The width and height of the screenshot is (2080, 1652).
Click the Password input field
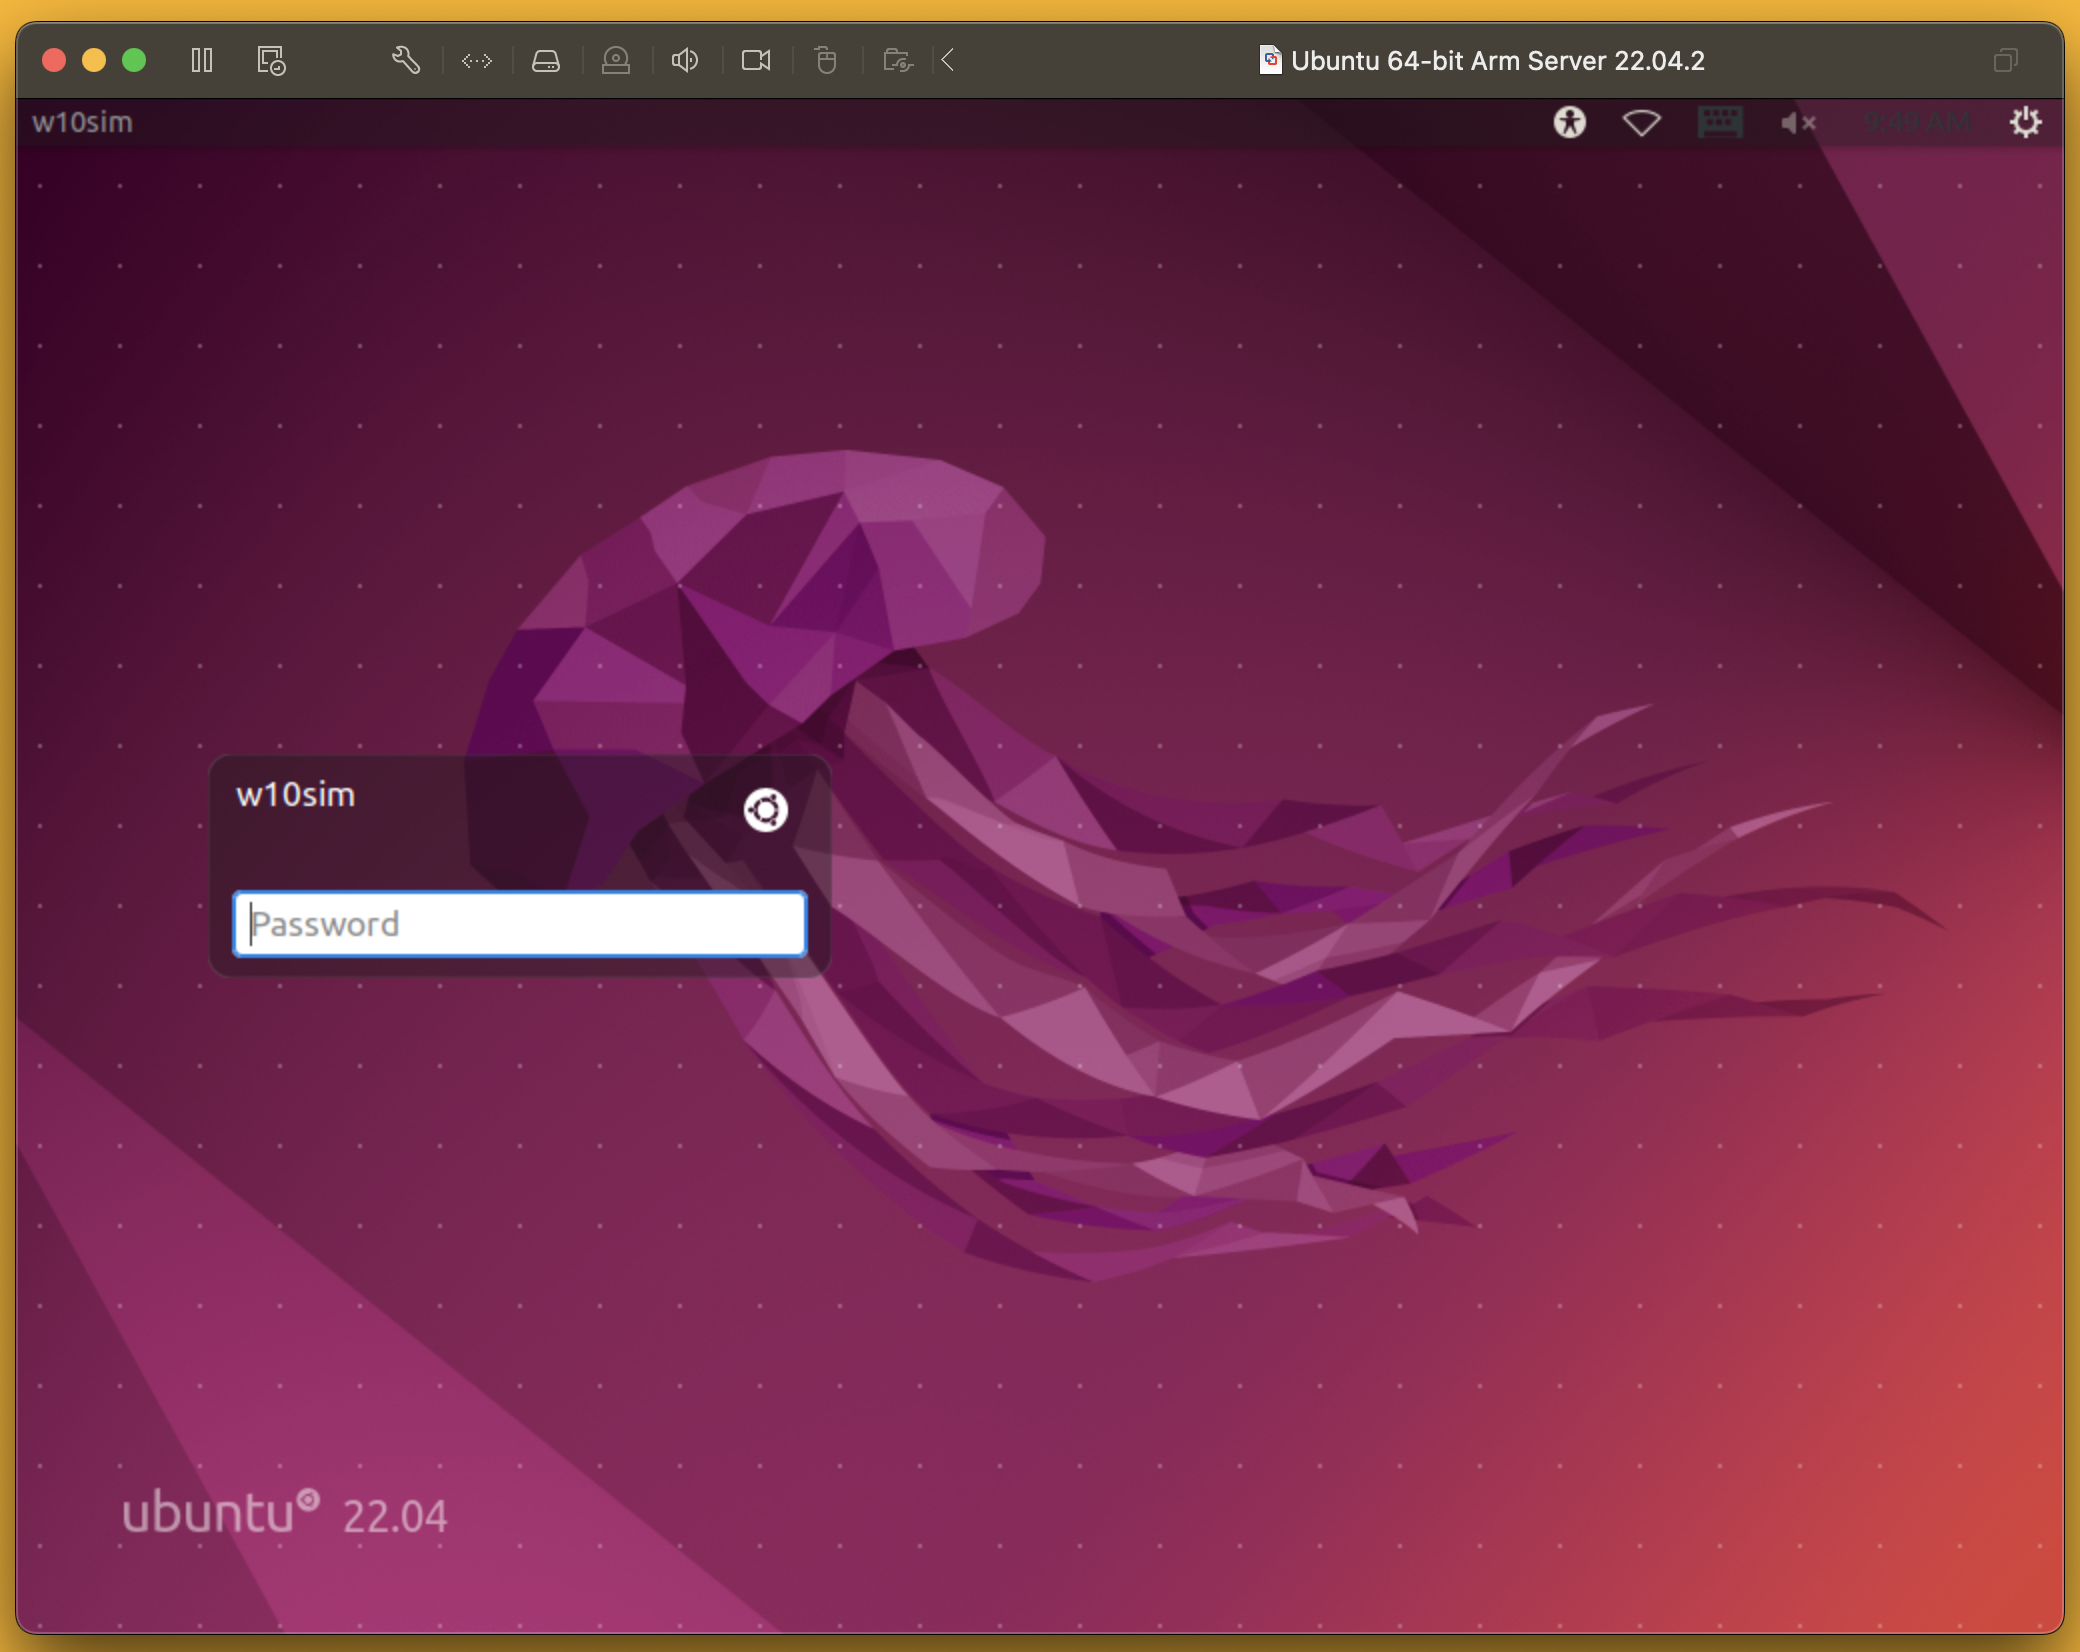coord(520,924)
